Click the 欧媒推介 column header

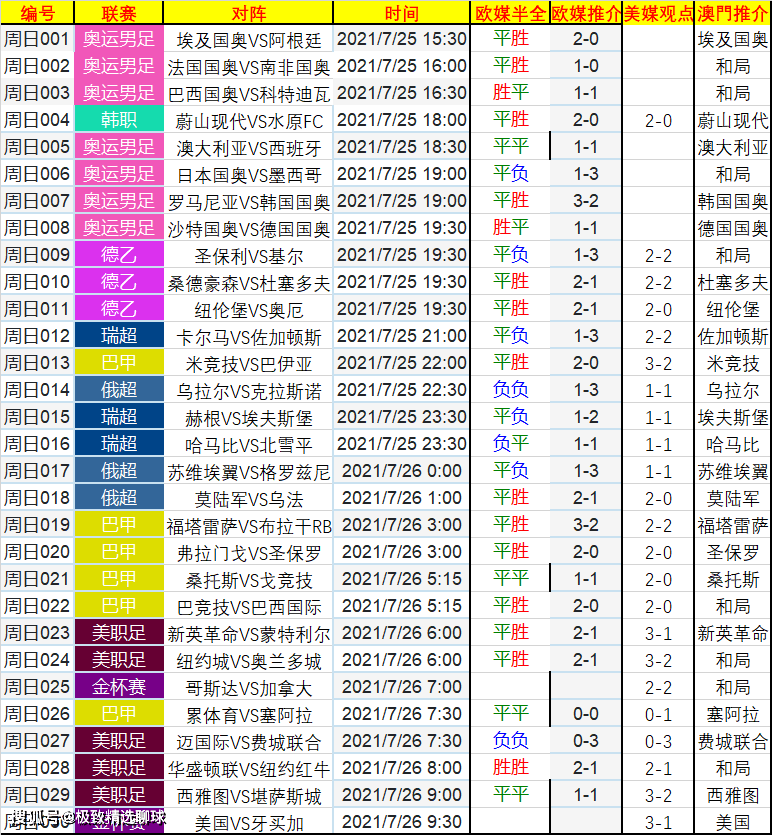(x=586, y=13)
